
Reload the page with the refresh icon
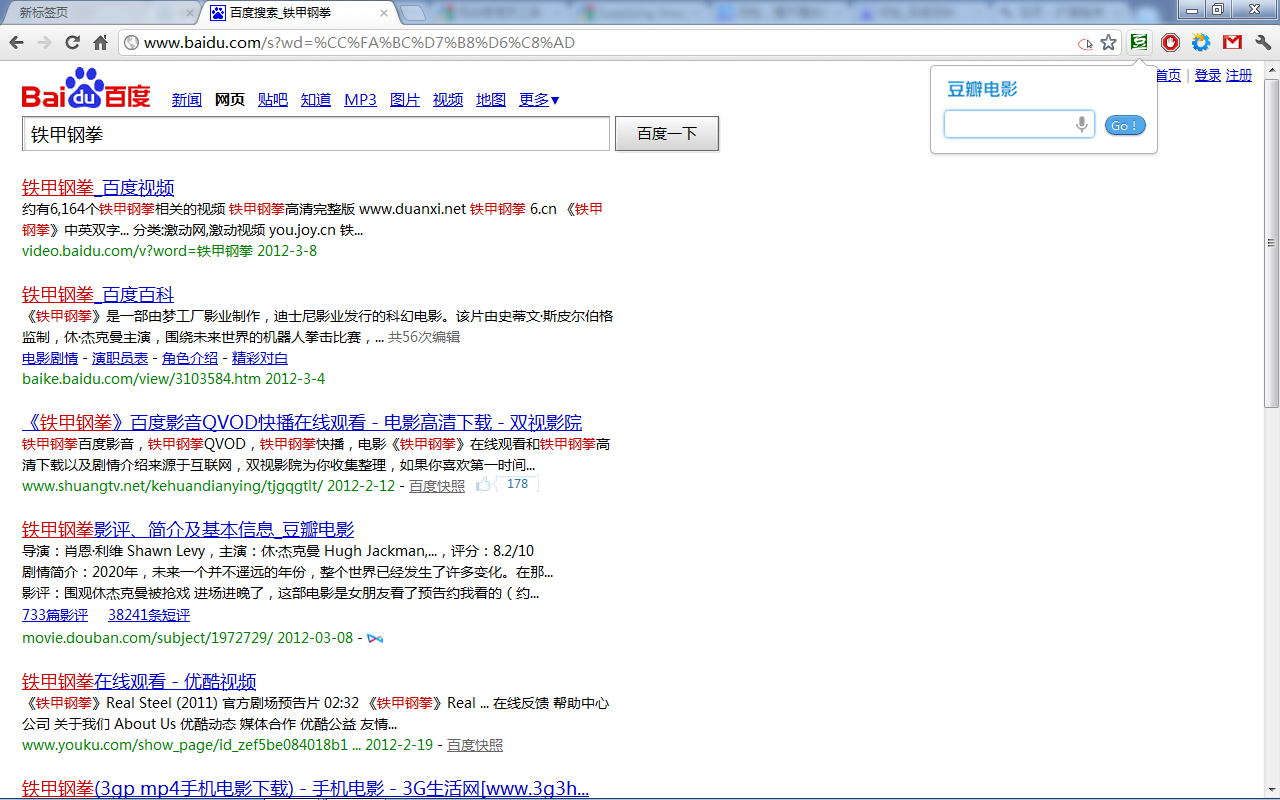pos(72,43)
